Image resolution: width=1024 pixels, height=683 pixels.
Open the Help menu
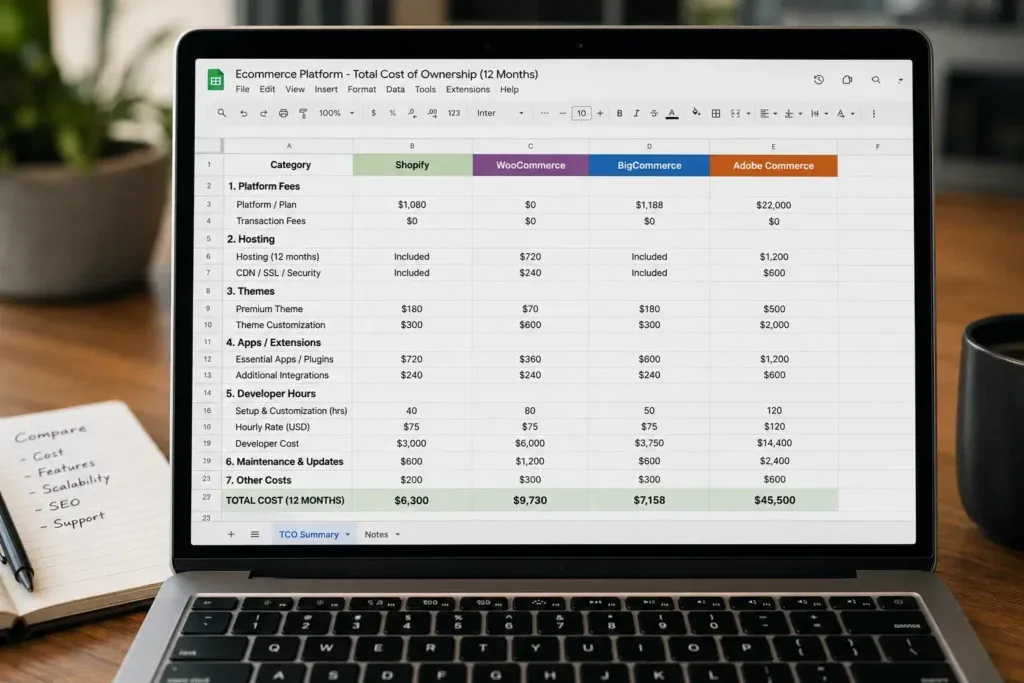point(509,89)
